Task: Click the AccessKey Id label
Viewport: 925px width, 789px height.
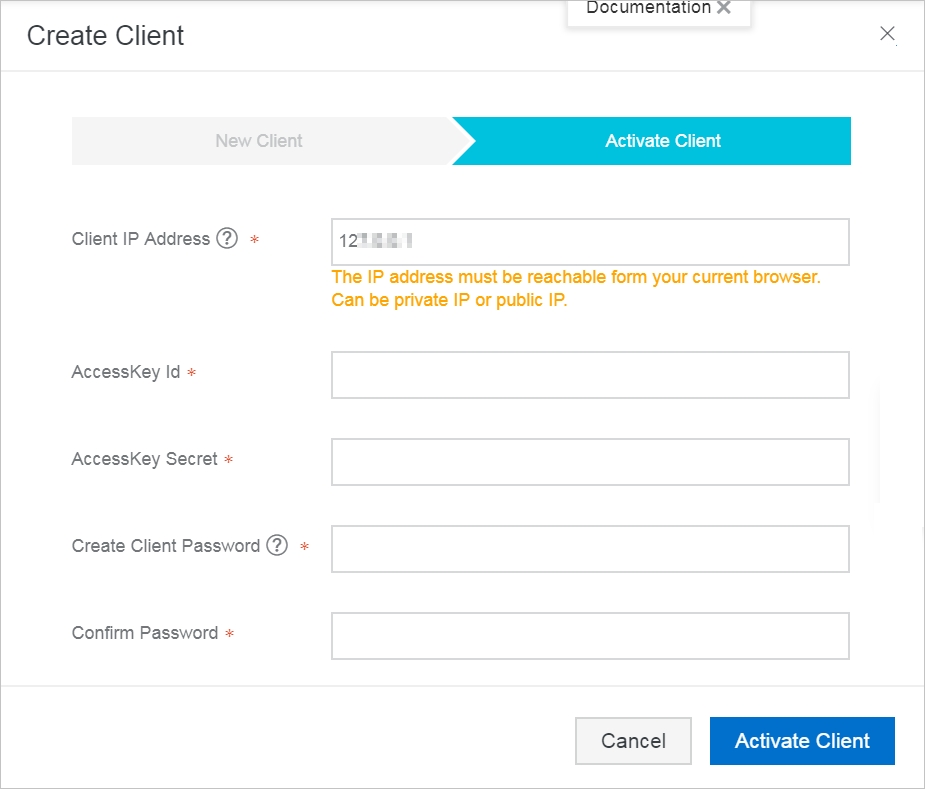Action: click(126, 372)
